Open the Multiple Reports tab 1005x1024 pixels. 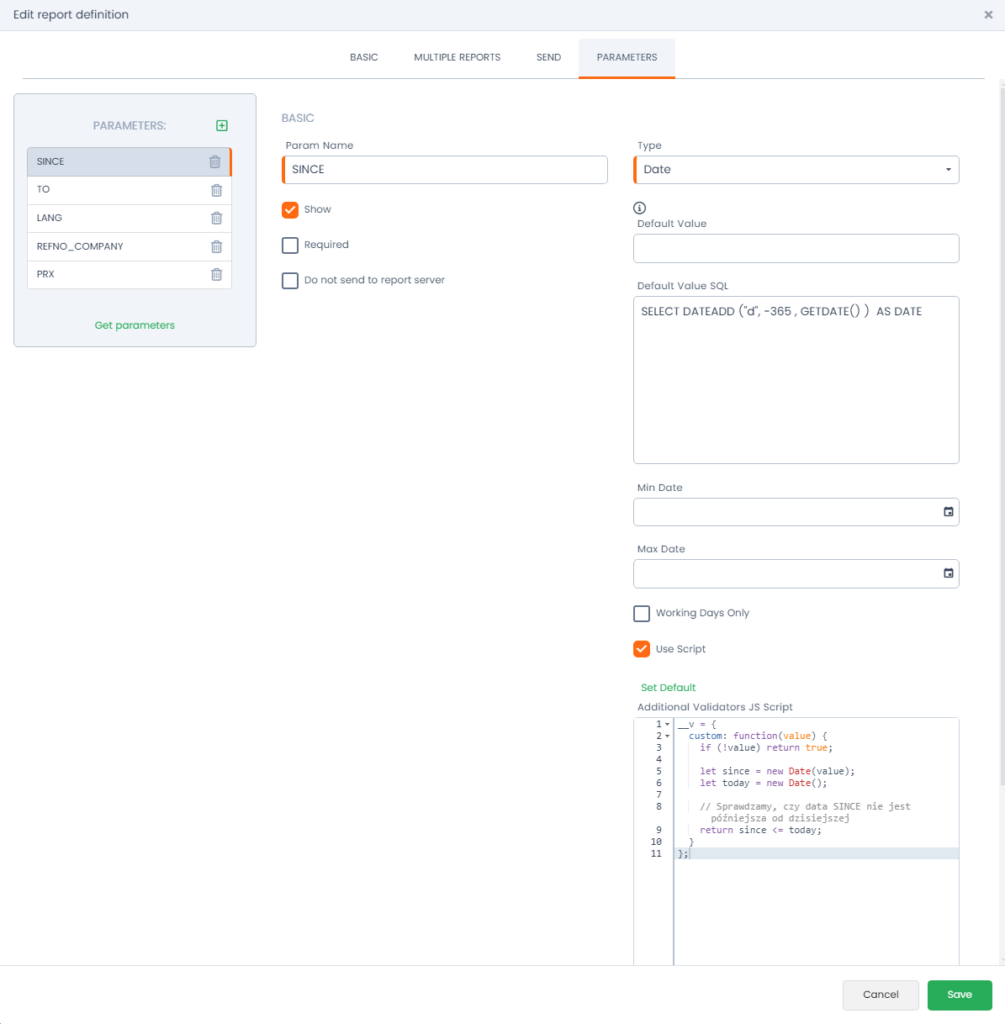point(457,58)
